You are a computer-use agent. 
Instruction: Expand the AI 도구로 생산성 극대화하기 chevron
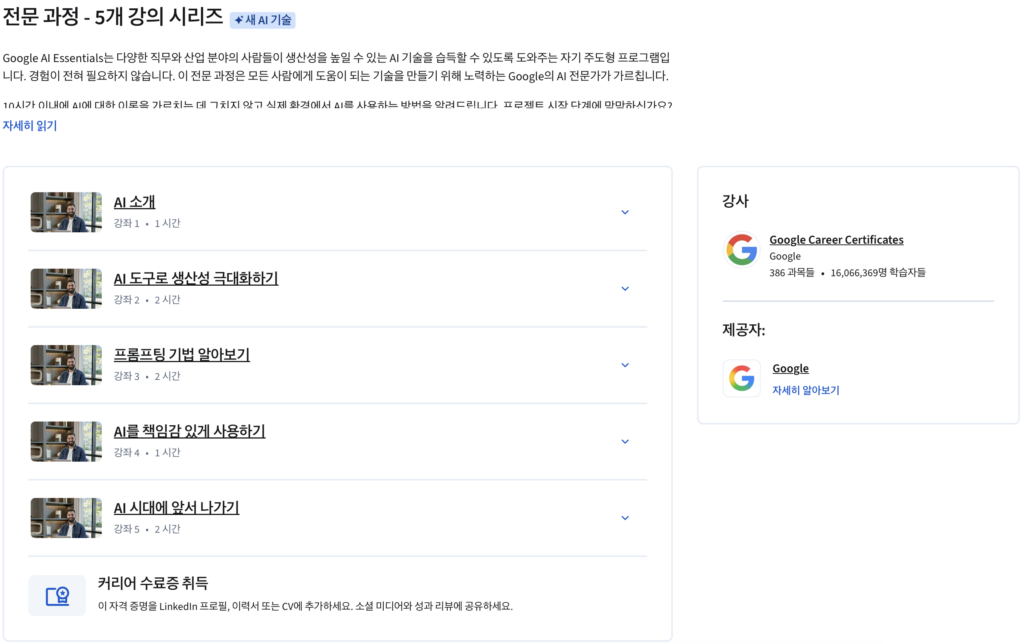[625, 289]
